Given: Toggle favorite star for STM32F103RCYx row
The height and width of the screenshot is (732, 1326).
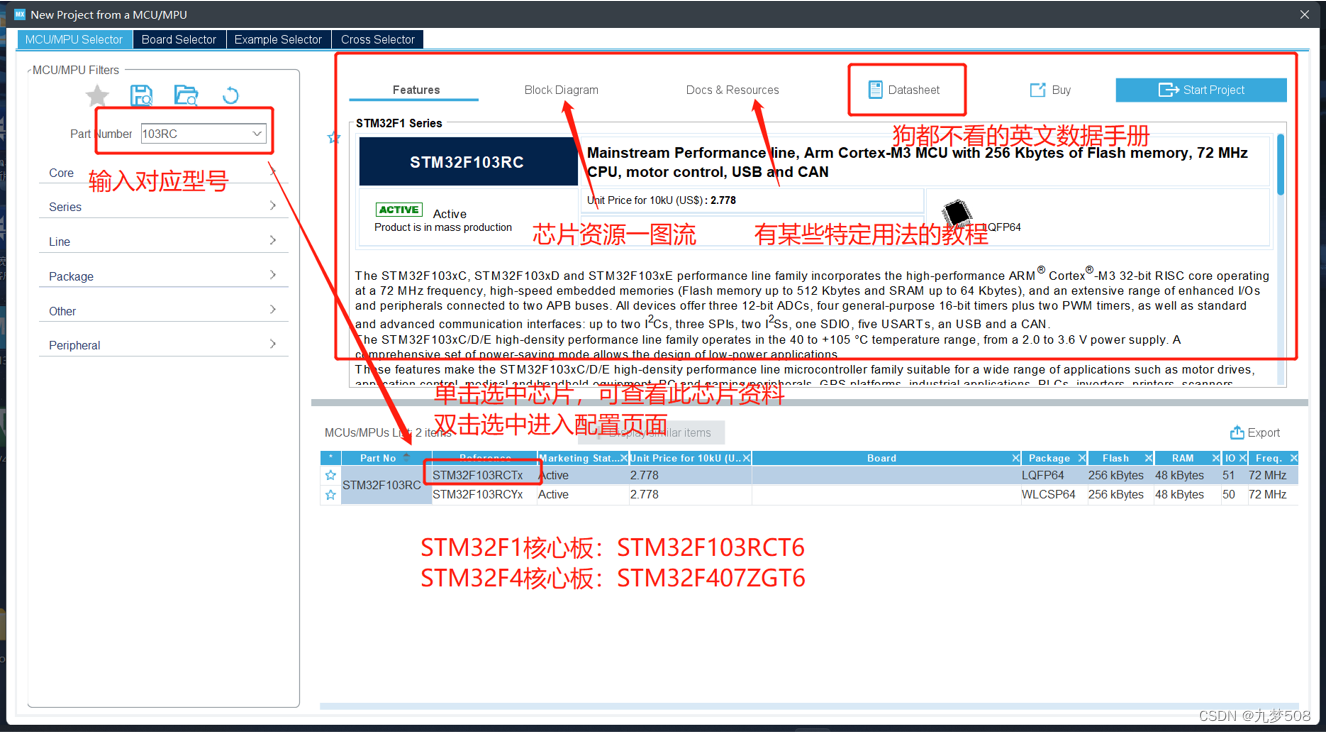Looking at the screenshot, I should (x=330, y=495).
